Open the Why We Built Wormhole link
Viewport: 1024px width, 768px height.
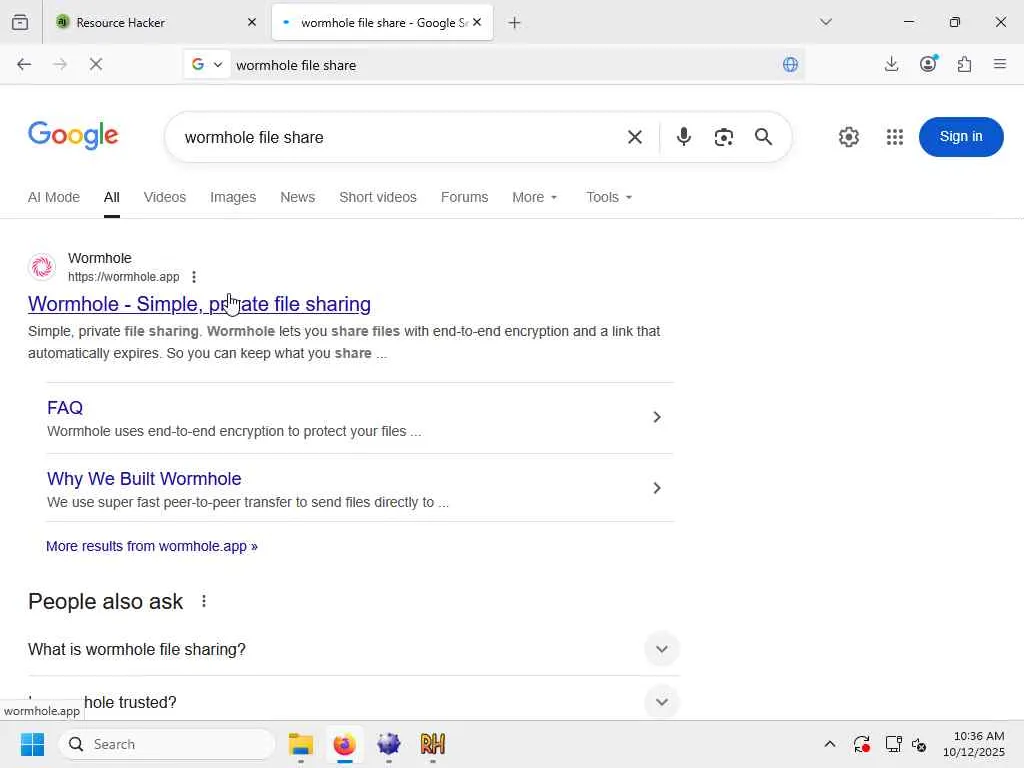point(144,479)
